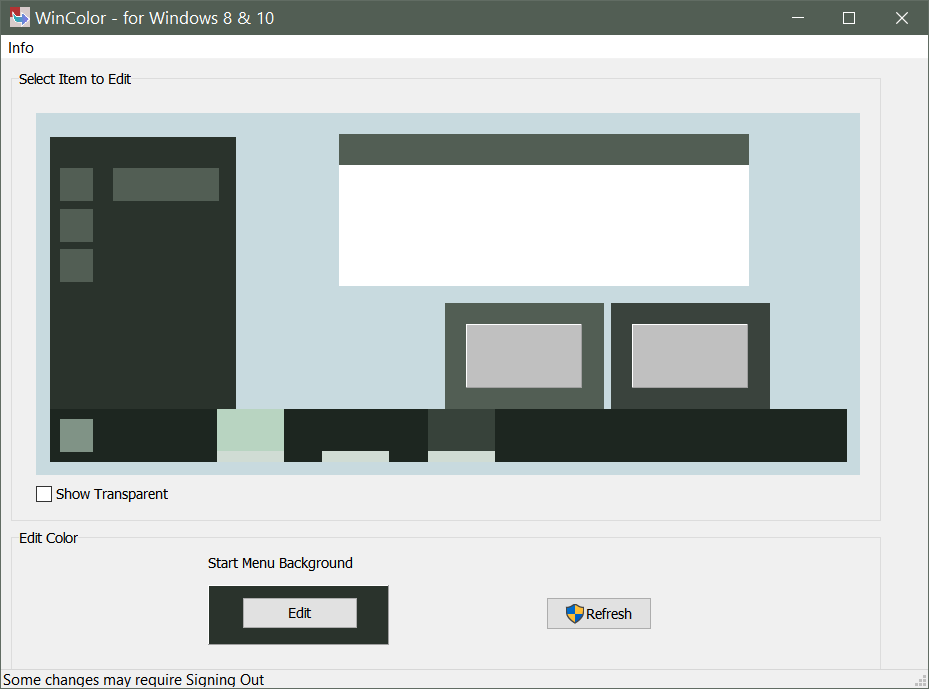This screenshot has height=689, width=929.
Task: Select the light green active taskbar button
Action: (x=251, y=431)
